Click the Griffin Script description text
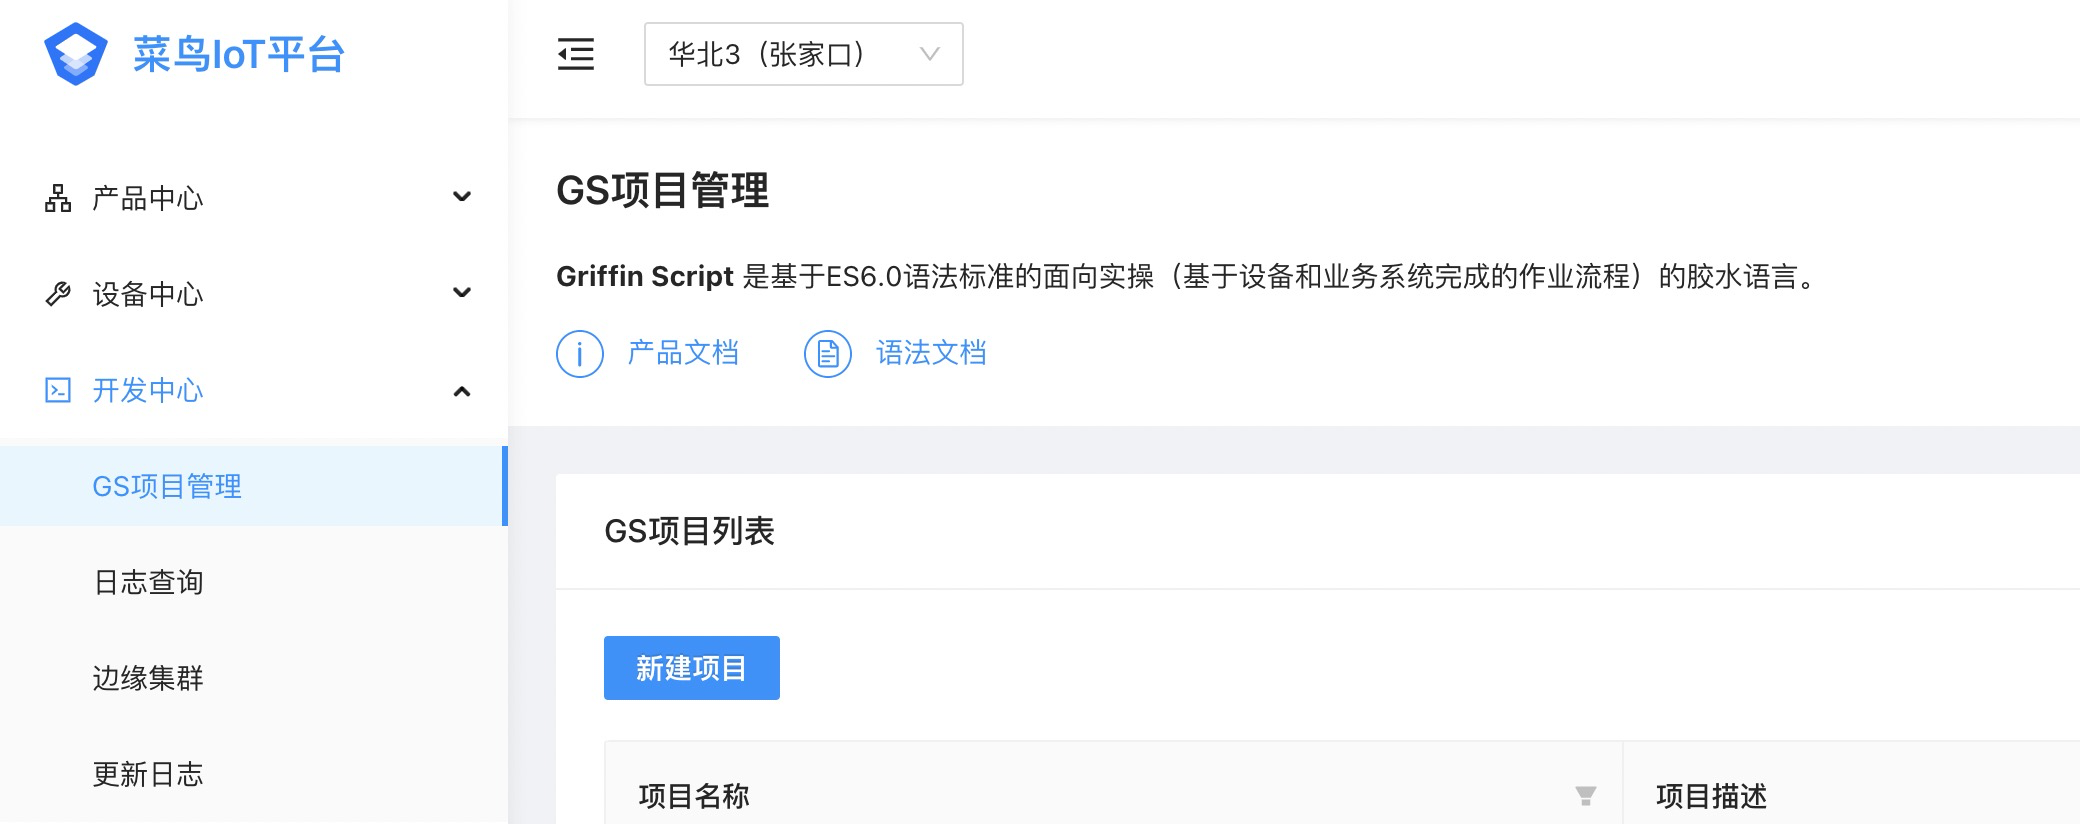 pyautogui.click(x=1187, y=276)
